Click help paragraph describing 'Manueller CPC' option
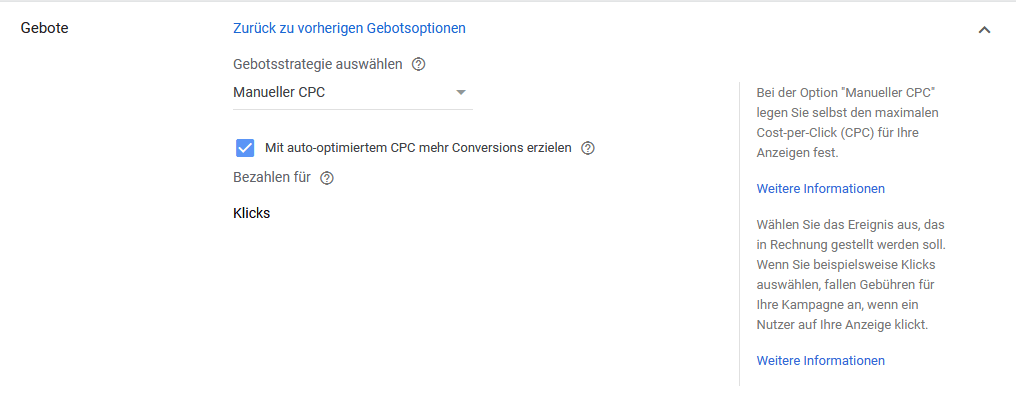Viewport: 1016px width, 401px height. tap(847, 121)
